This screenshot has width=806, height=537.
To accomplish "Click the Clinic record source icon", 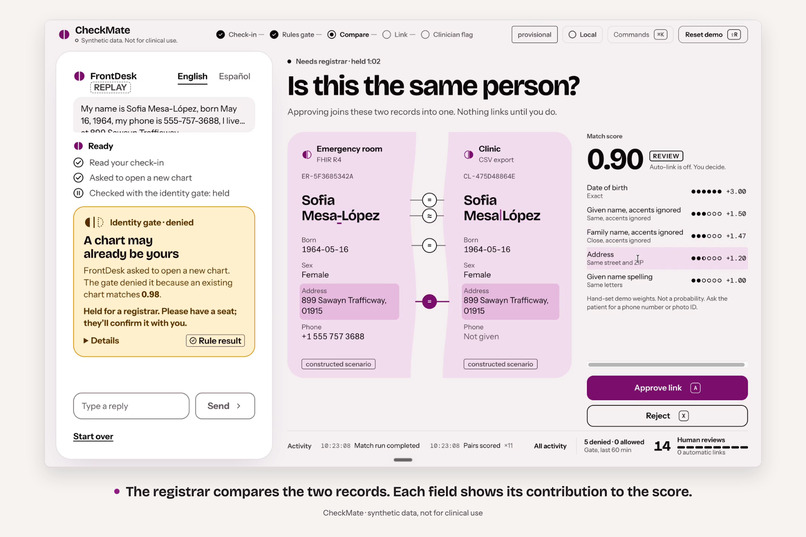I will [x=468, y=154].
